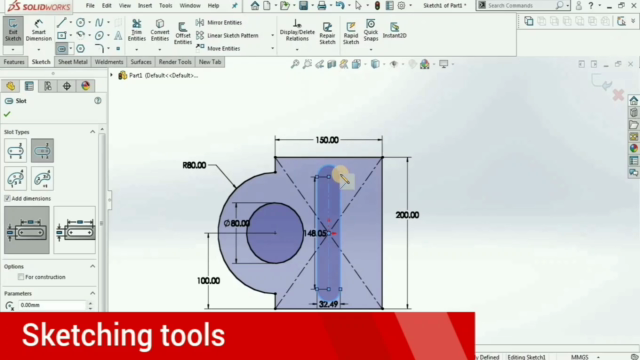This screenshot has width=640, height=360.
Task: Click the Print icon
Action: pyautogui.click(x=322, y=5)
